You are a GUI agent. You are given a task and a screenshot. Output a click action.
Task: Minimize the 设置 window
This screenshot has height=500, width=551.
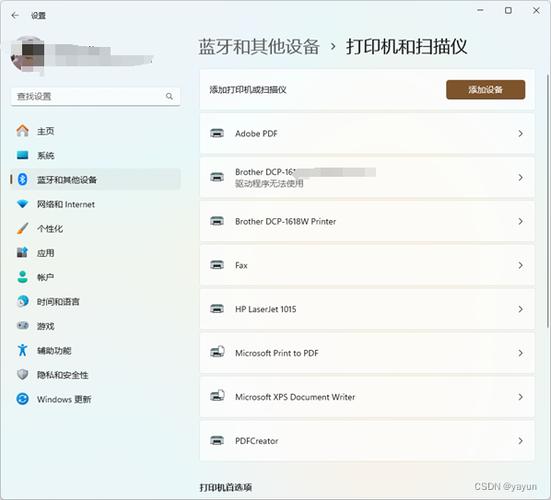click(x=480, y=11)
